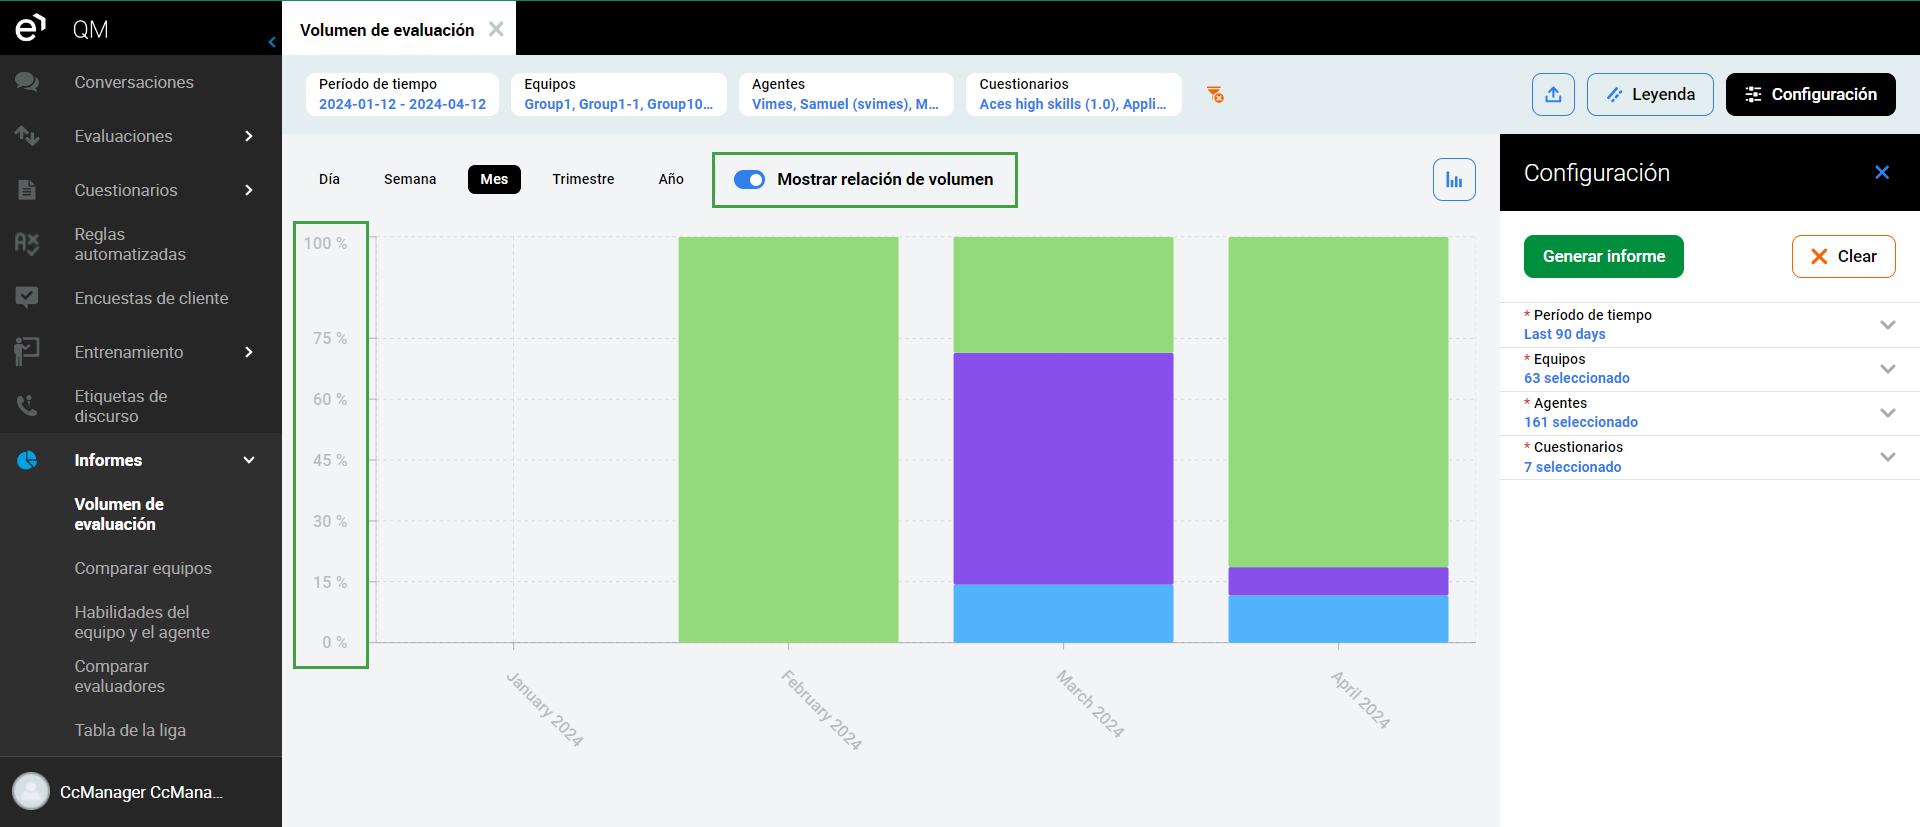The image size is (1920, 827).
Task: Select the Año interval tab
Action: 671,179
